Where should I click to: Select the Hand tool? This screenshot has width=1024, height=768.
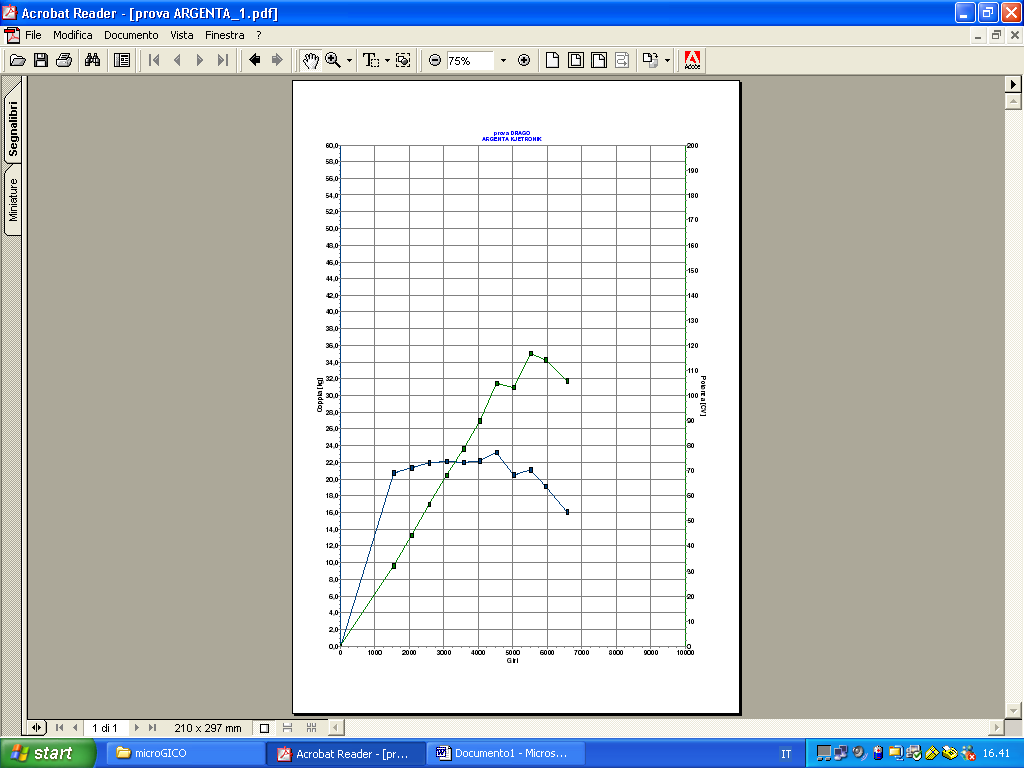pos(311,60)
